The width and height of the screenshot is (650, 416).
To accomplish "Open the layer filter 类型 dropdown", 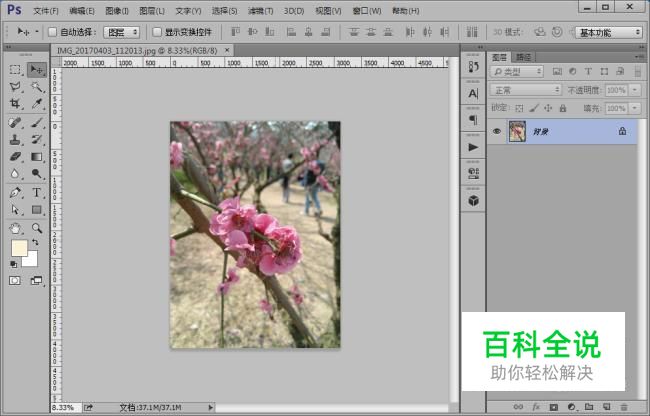I will (517, 72).
